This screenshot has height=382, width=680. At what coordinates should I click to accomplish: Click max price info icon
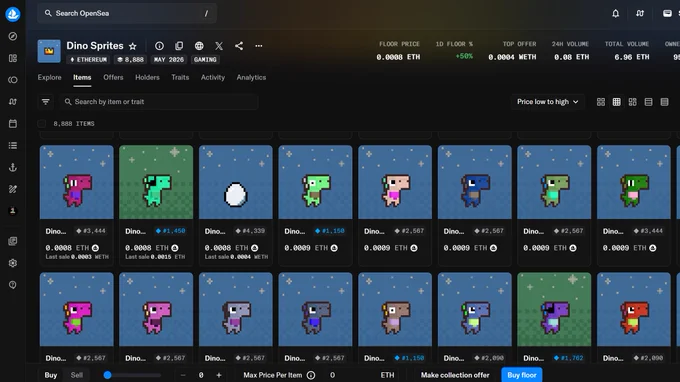[311, 375]
